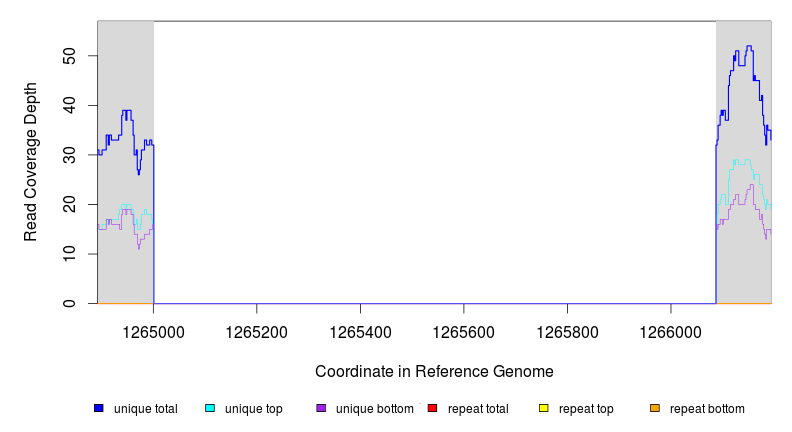Click the 1265000 x-axis tick label
The width and height of the screenshot is (792, 432).
coord(154,330)
